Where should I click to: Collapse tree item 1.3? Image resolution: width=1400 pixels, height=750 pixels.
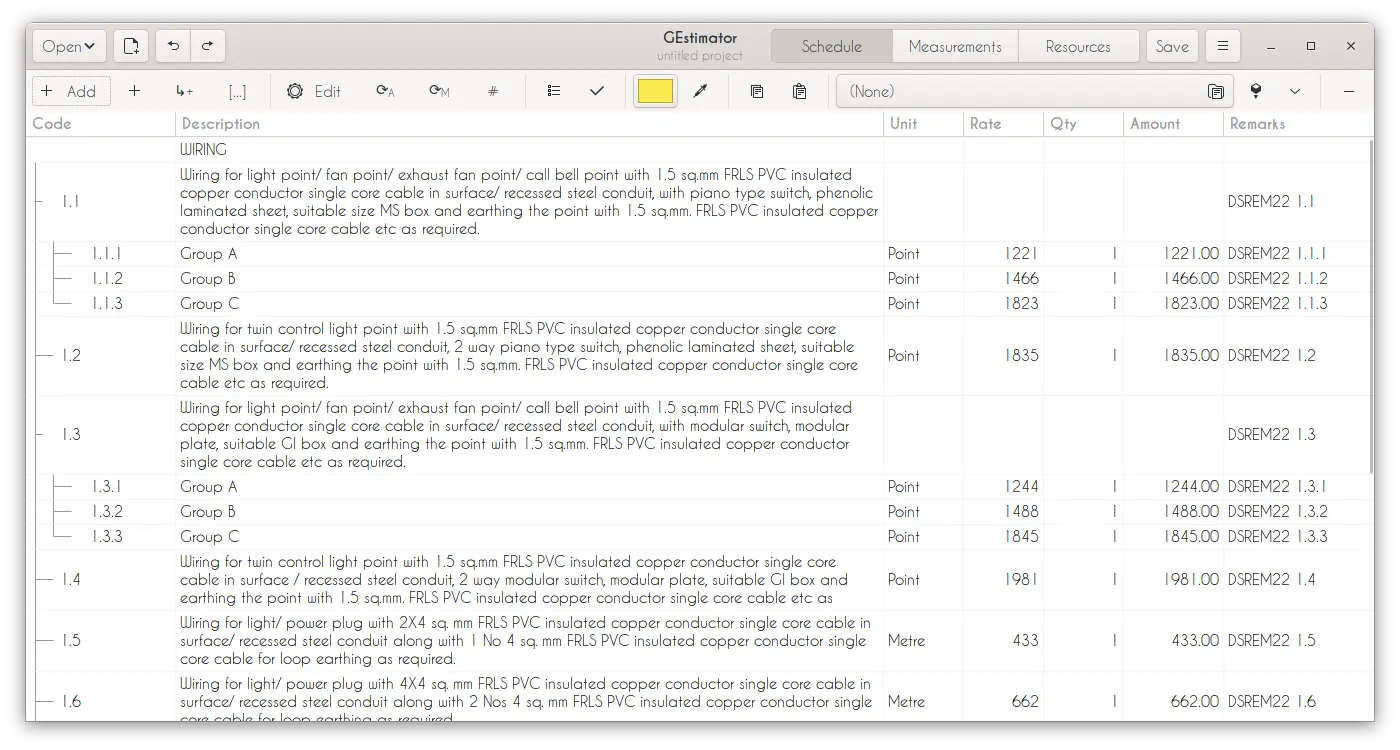click(39, 434)
